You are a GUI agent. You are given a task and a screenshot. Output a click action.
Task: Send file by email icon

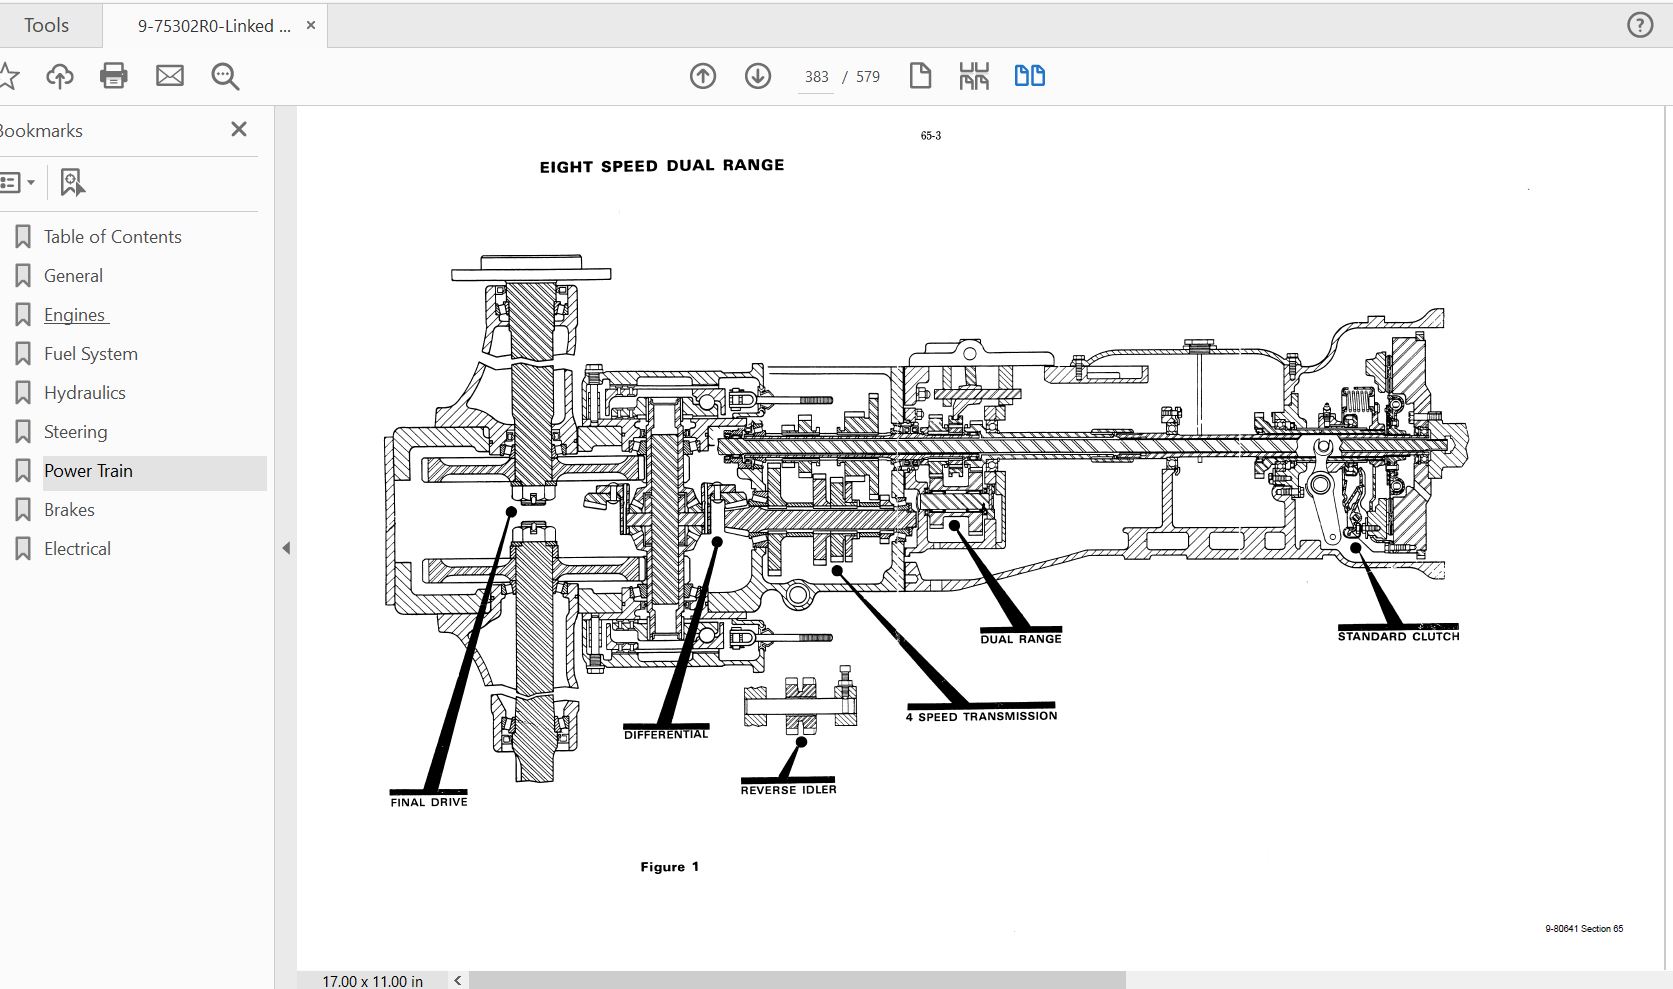click(170, 76)
